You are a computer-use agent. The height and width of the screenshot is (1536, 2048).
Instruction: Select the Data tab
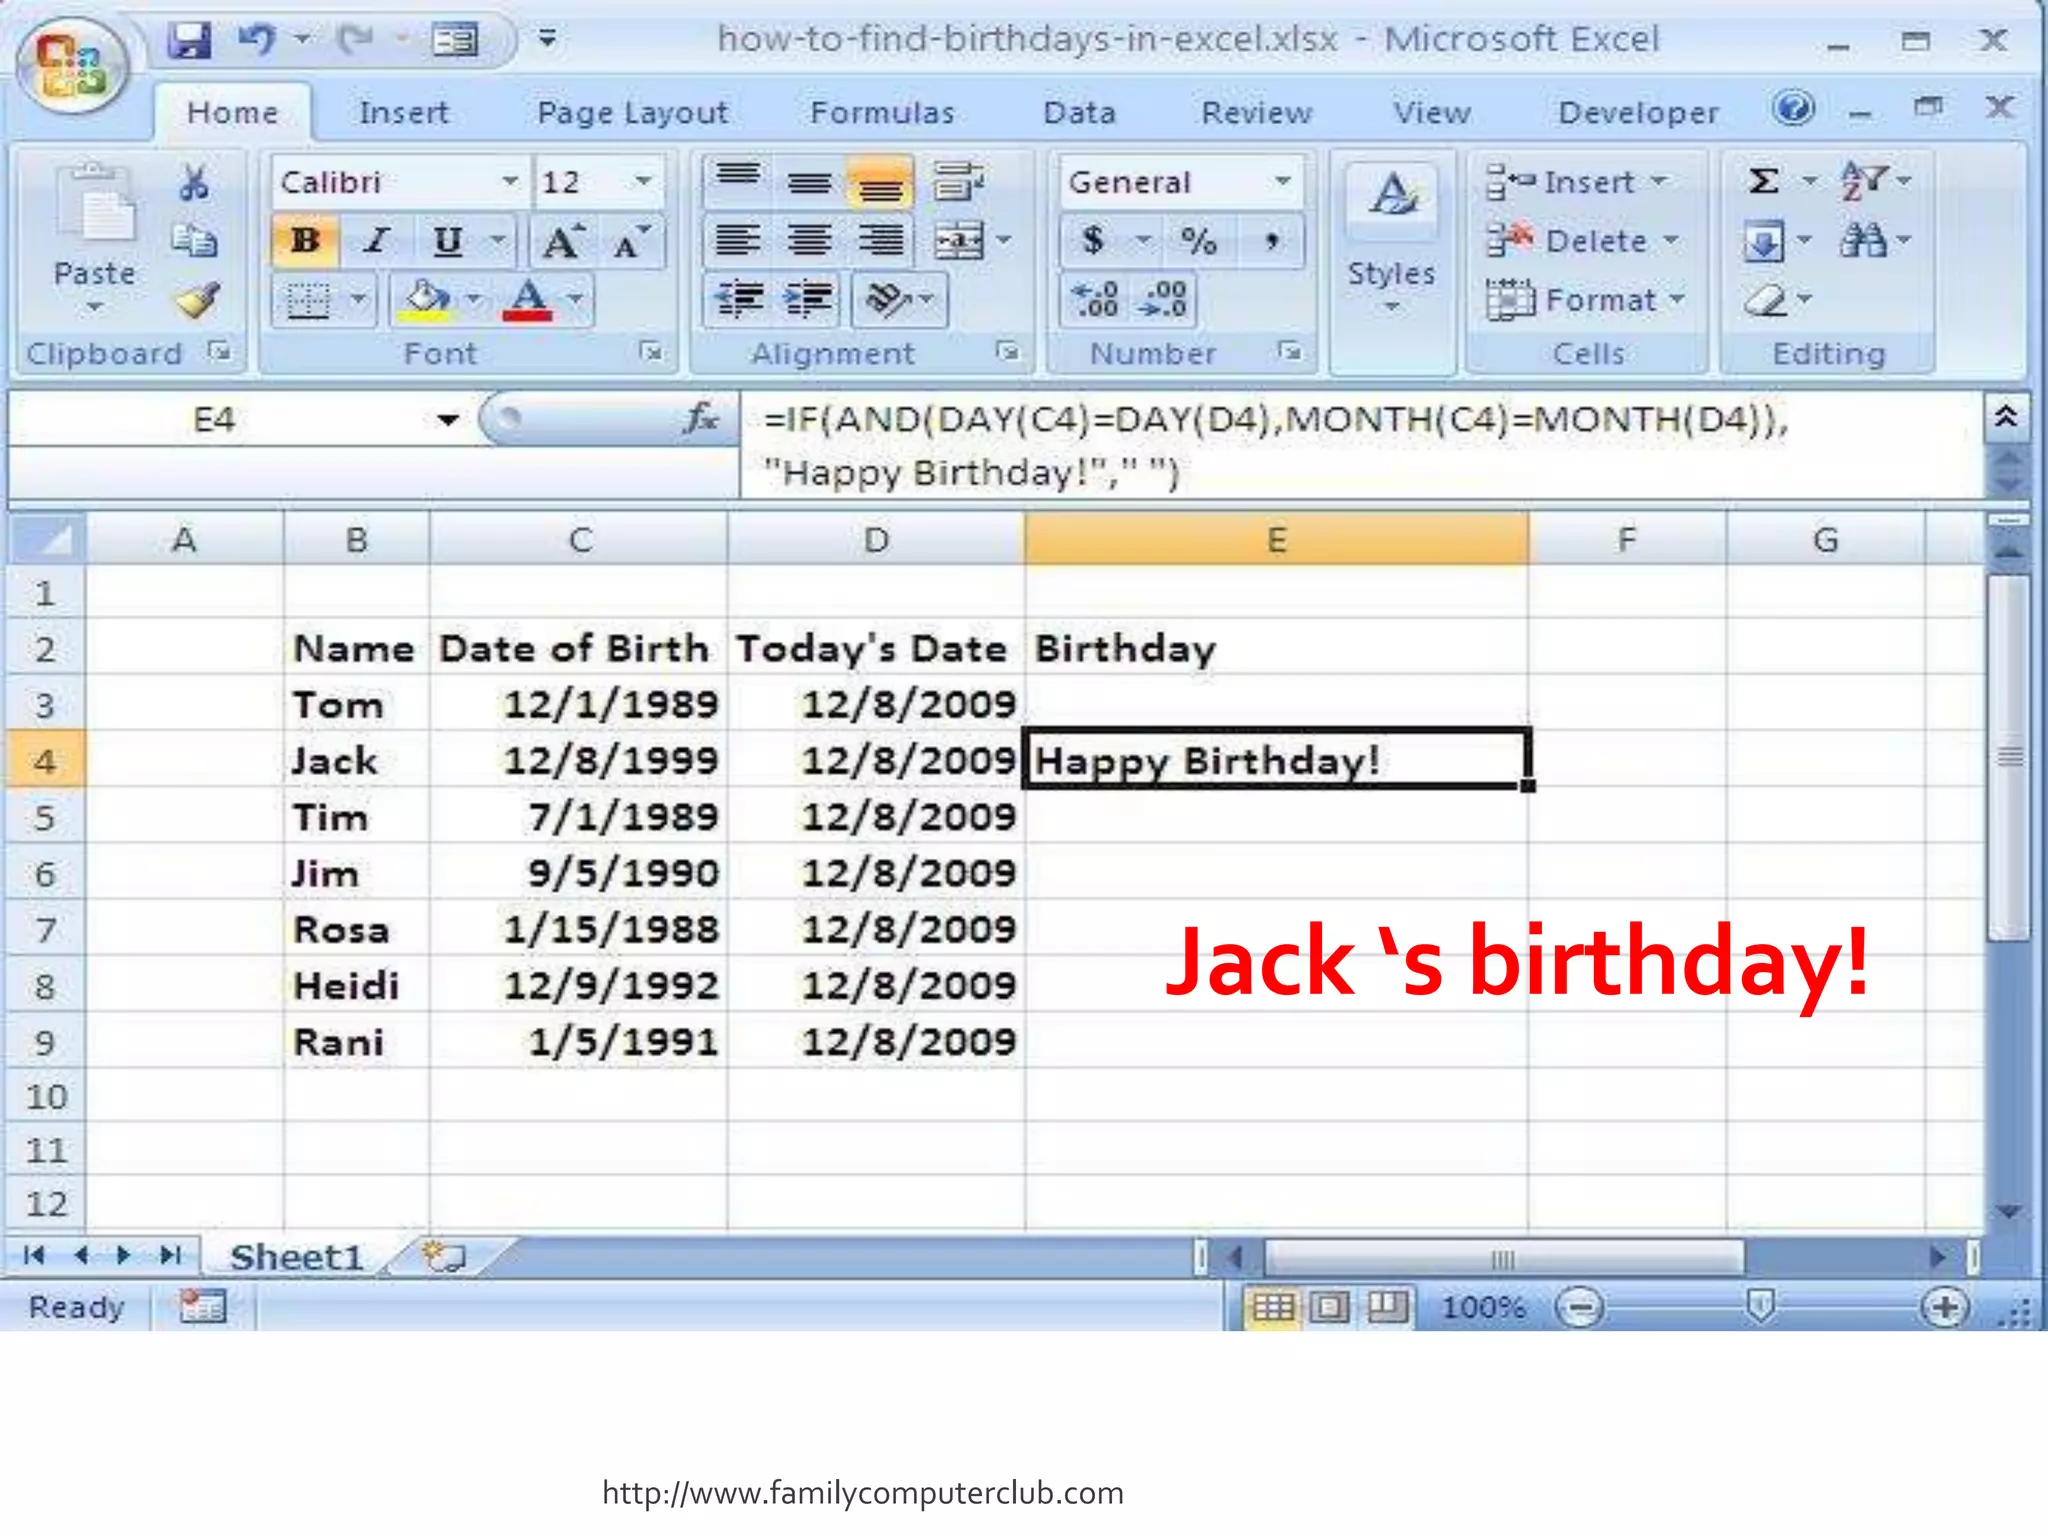pyautogui.click(x=1079, y=112)
